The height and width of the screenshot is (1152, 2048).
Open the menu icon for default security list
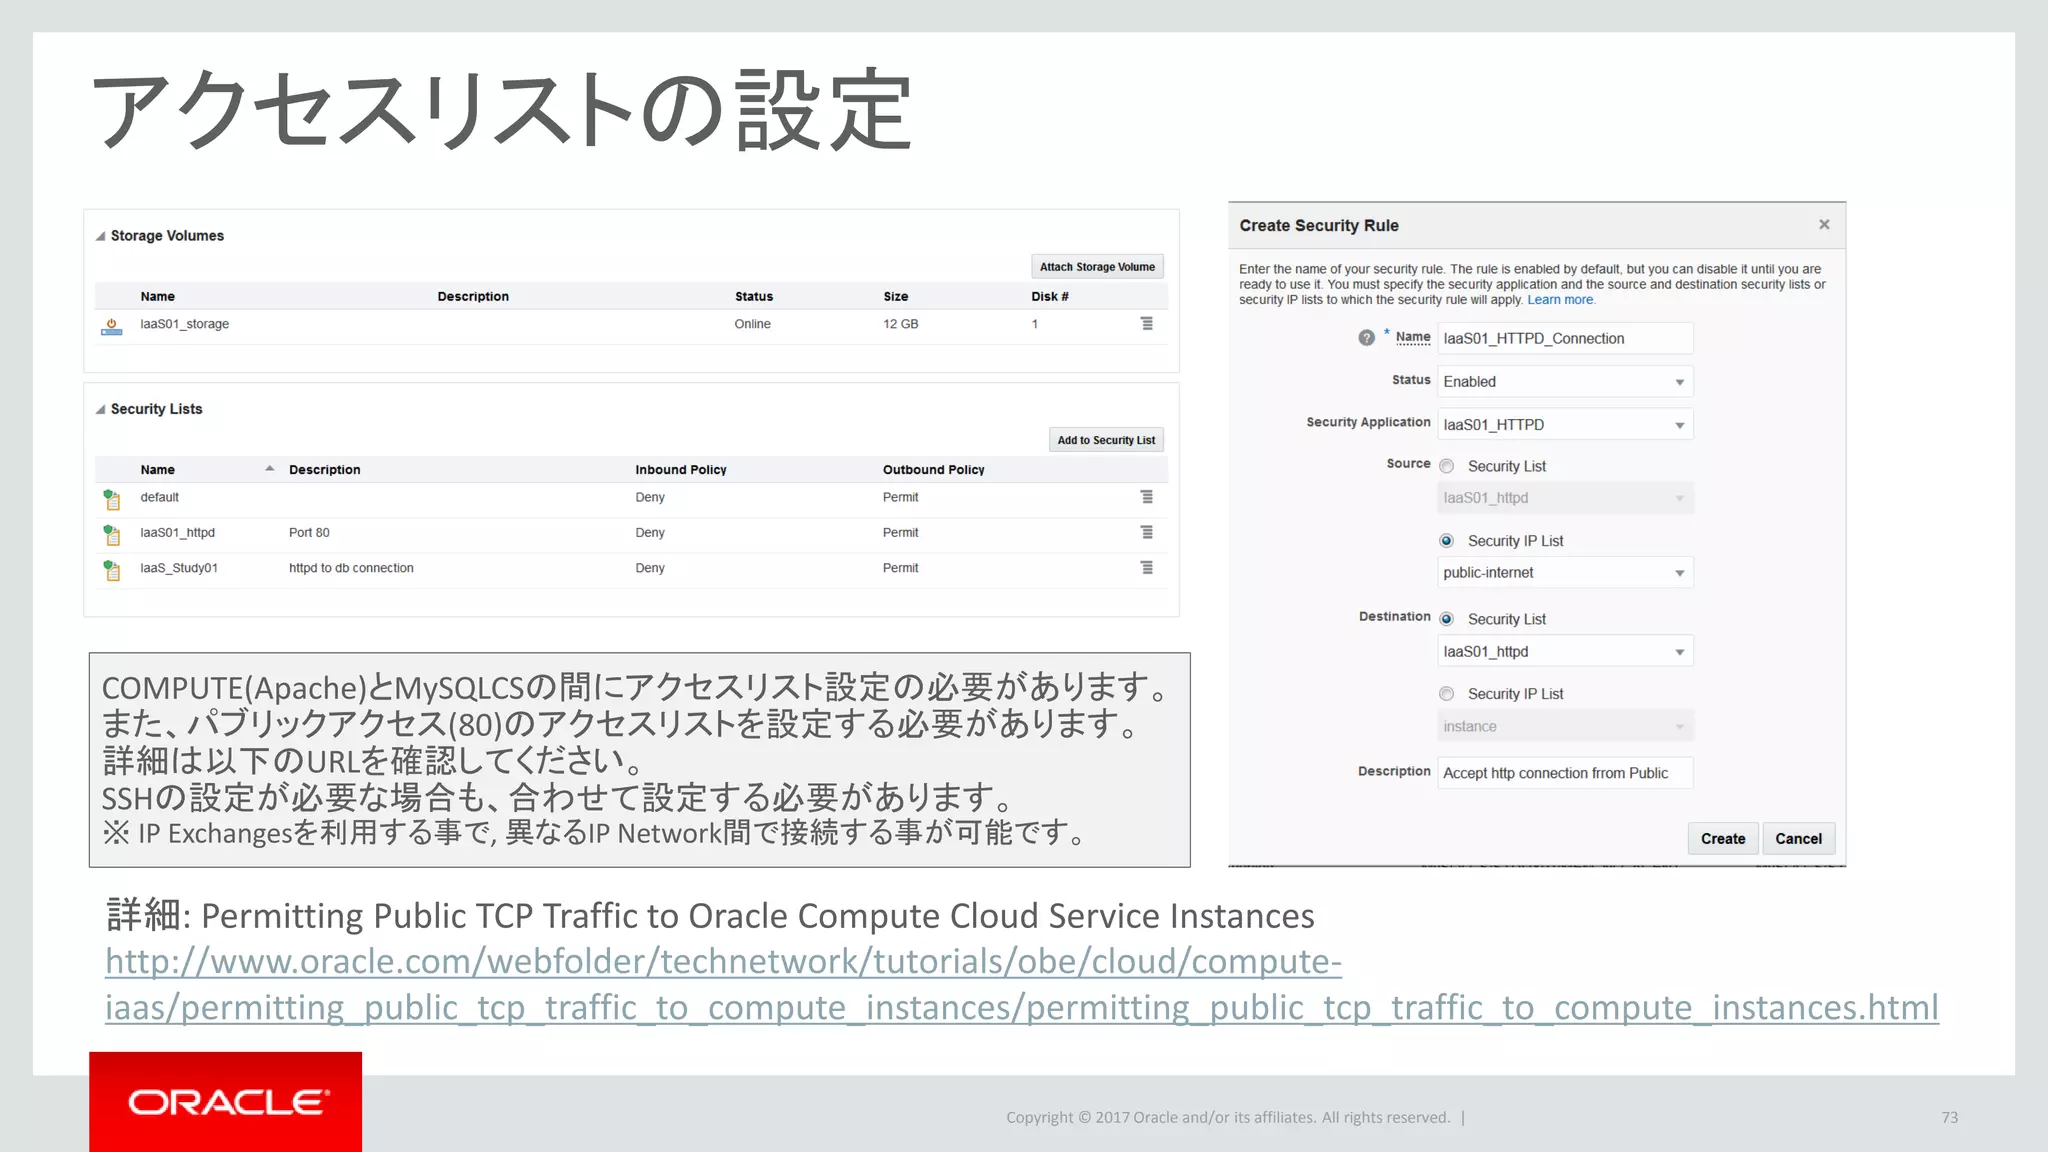1147,497
